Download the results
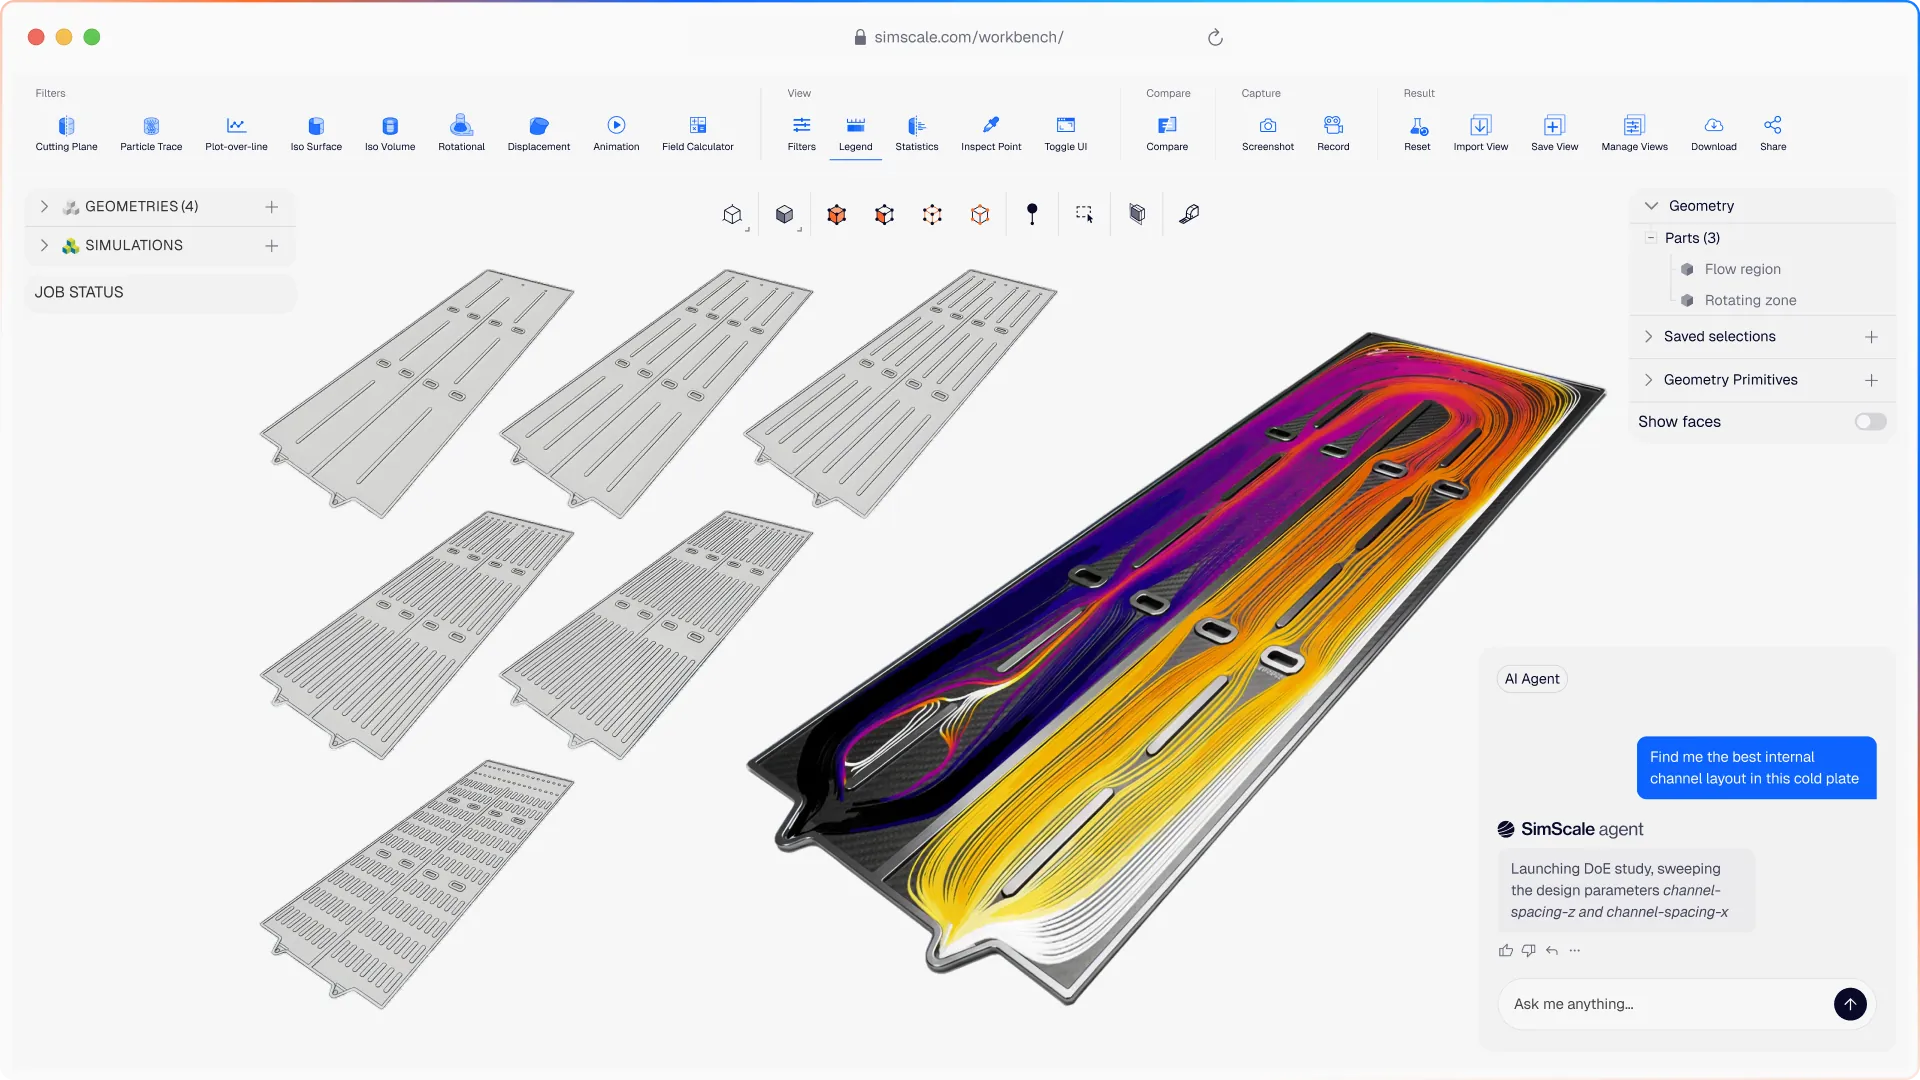 (1714, 133)
